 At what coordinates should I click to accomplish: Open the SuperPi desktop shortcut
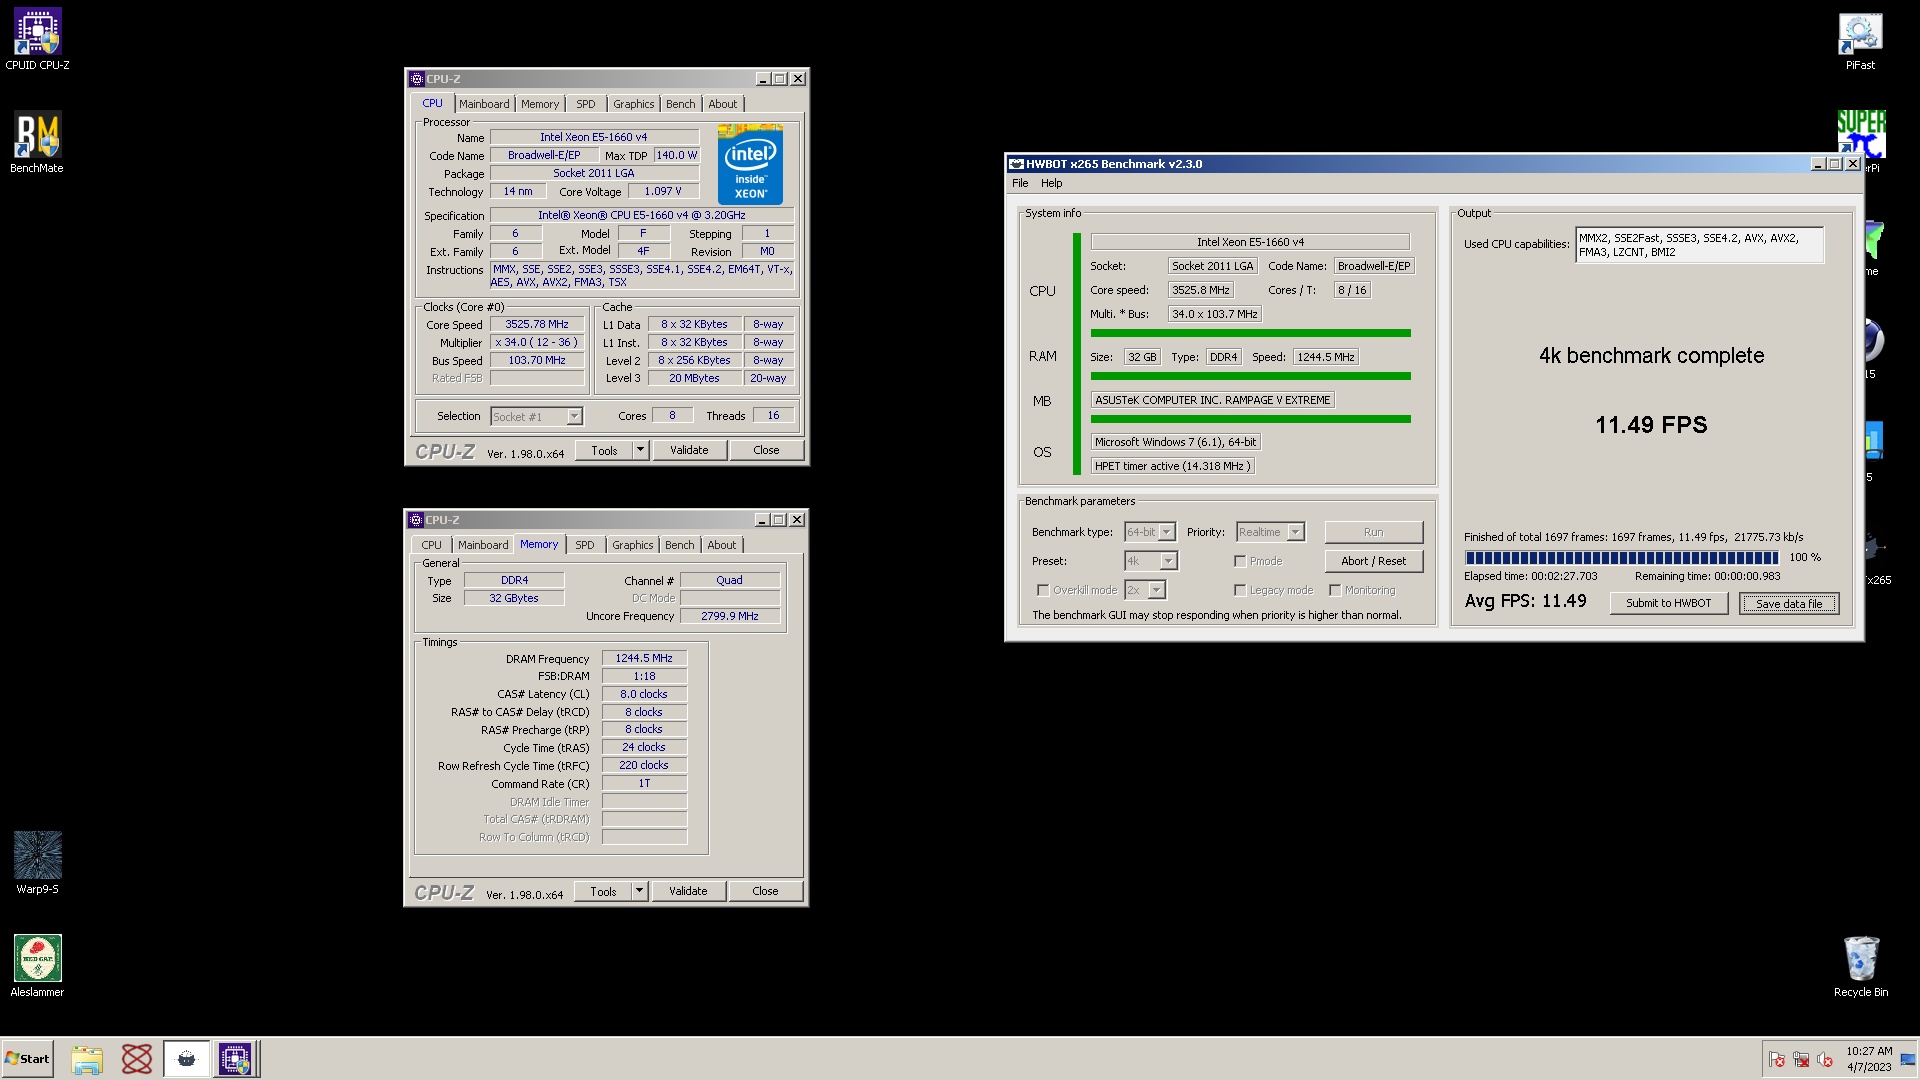pyautogui.click(x=1861, y=135)
